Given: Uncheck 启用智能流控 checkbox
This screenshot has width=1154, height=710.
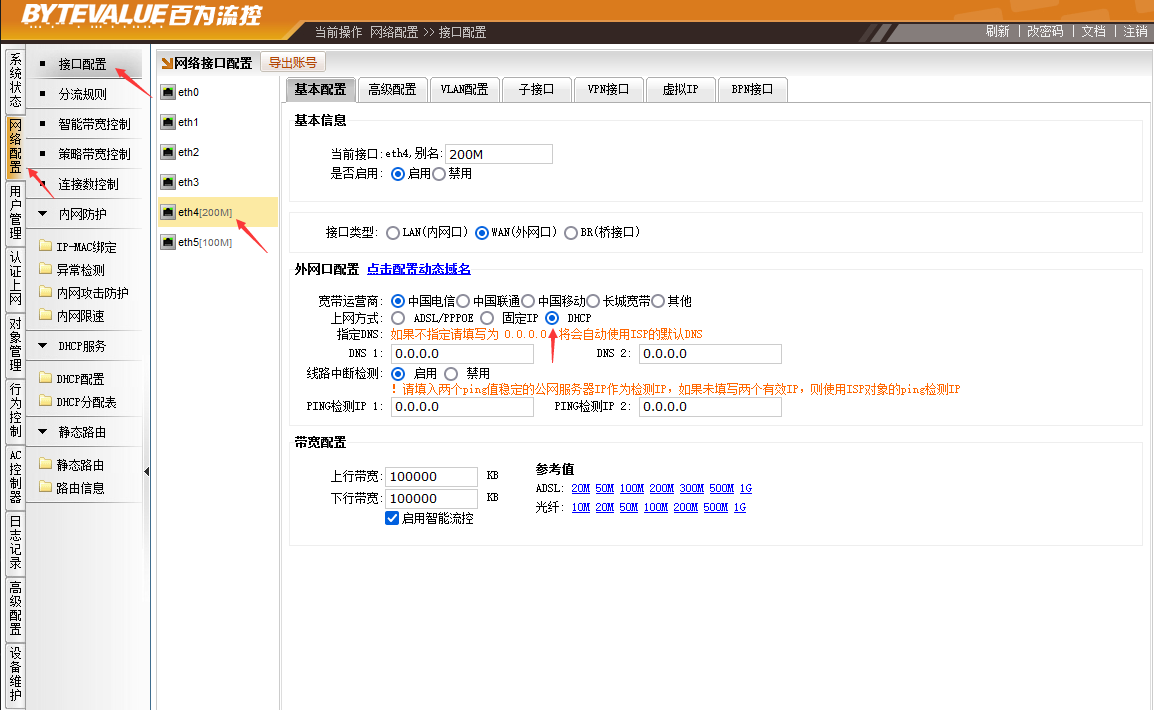Looking at the screenshot, I should click(392, 518).
